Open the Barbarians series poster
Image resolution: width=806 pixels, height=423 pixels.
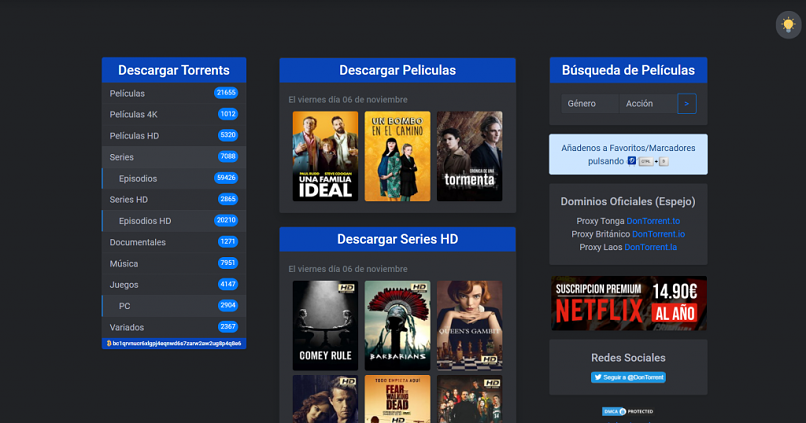397,325
